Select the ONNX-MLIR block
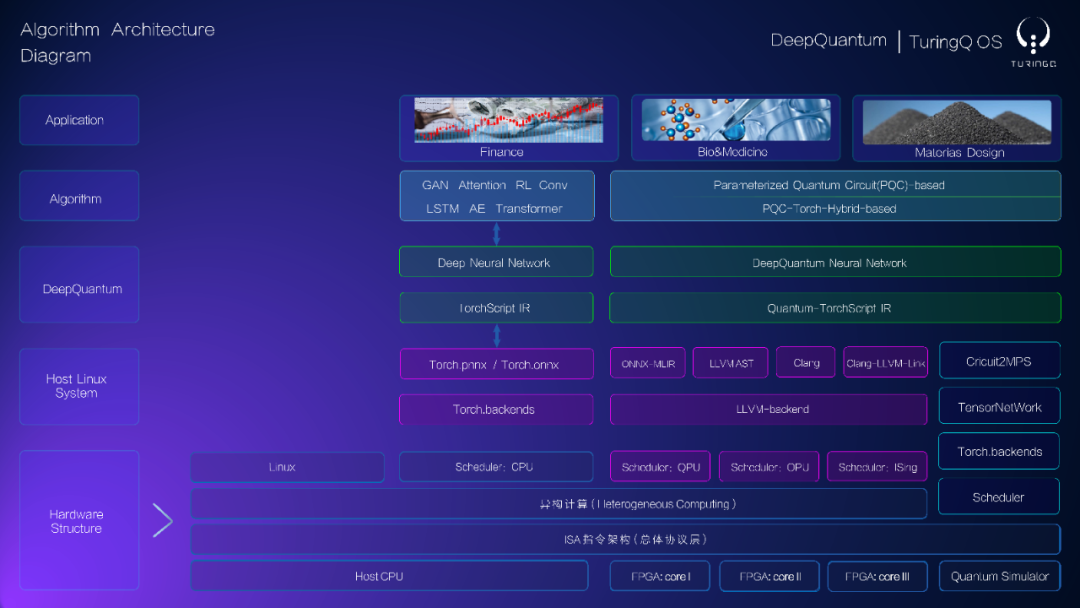Viewport: 1080px width, 608px height. tap(647, 363)
